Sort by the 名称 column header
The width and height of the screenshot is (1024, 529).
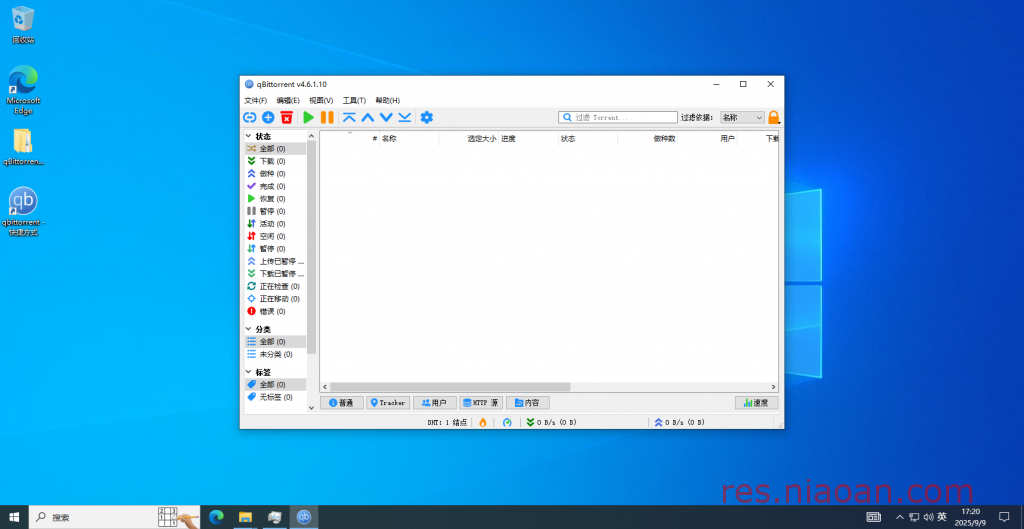tap(409, 138)
